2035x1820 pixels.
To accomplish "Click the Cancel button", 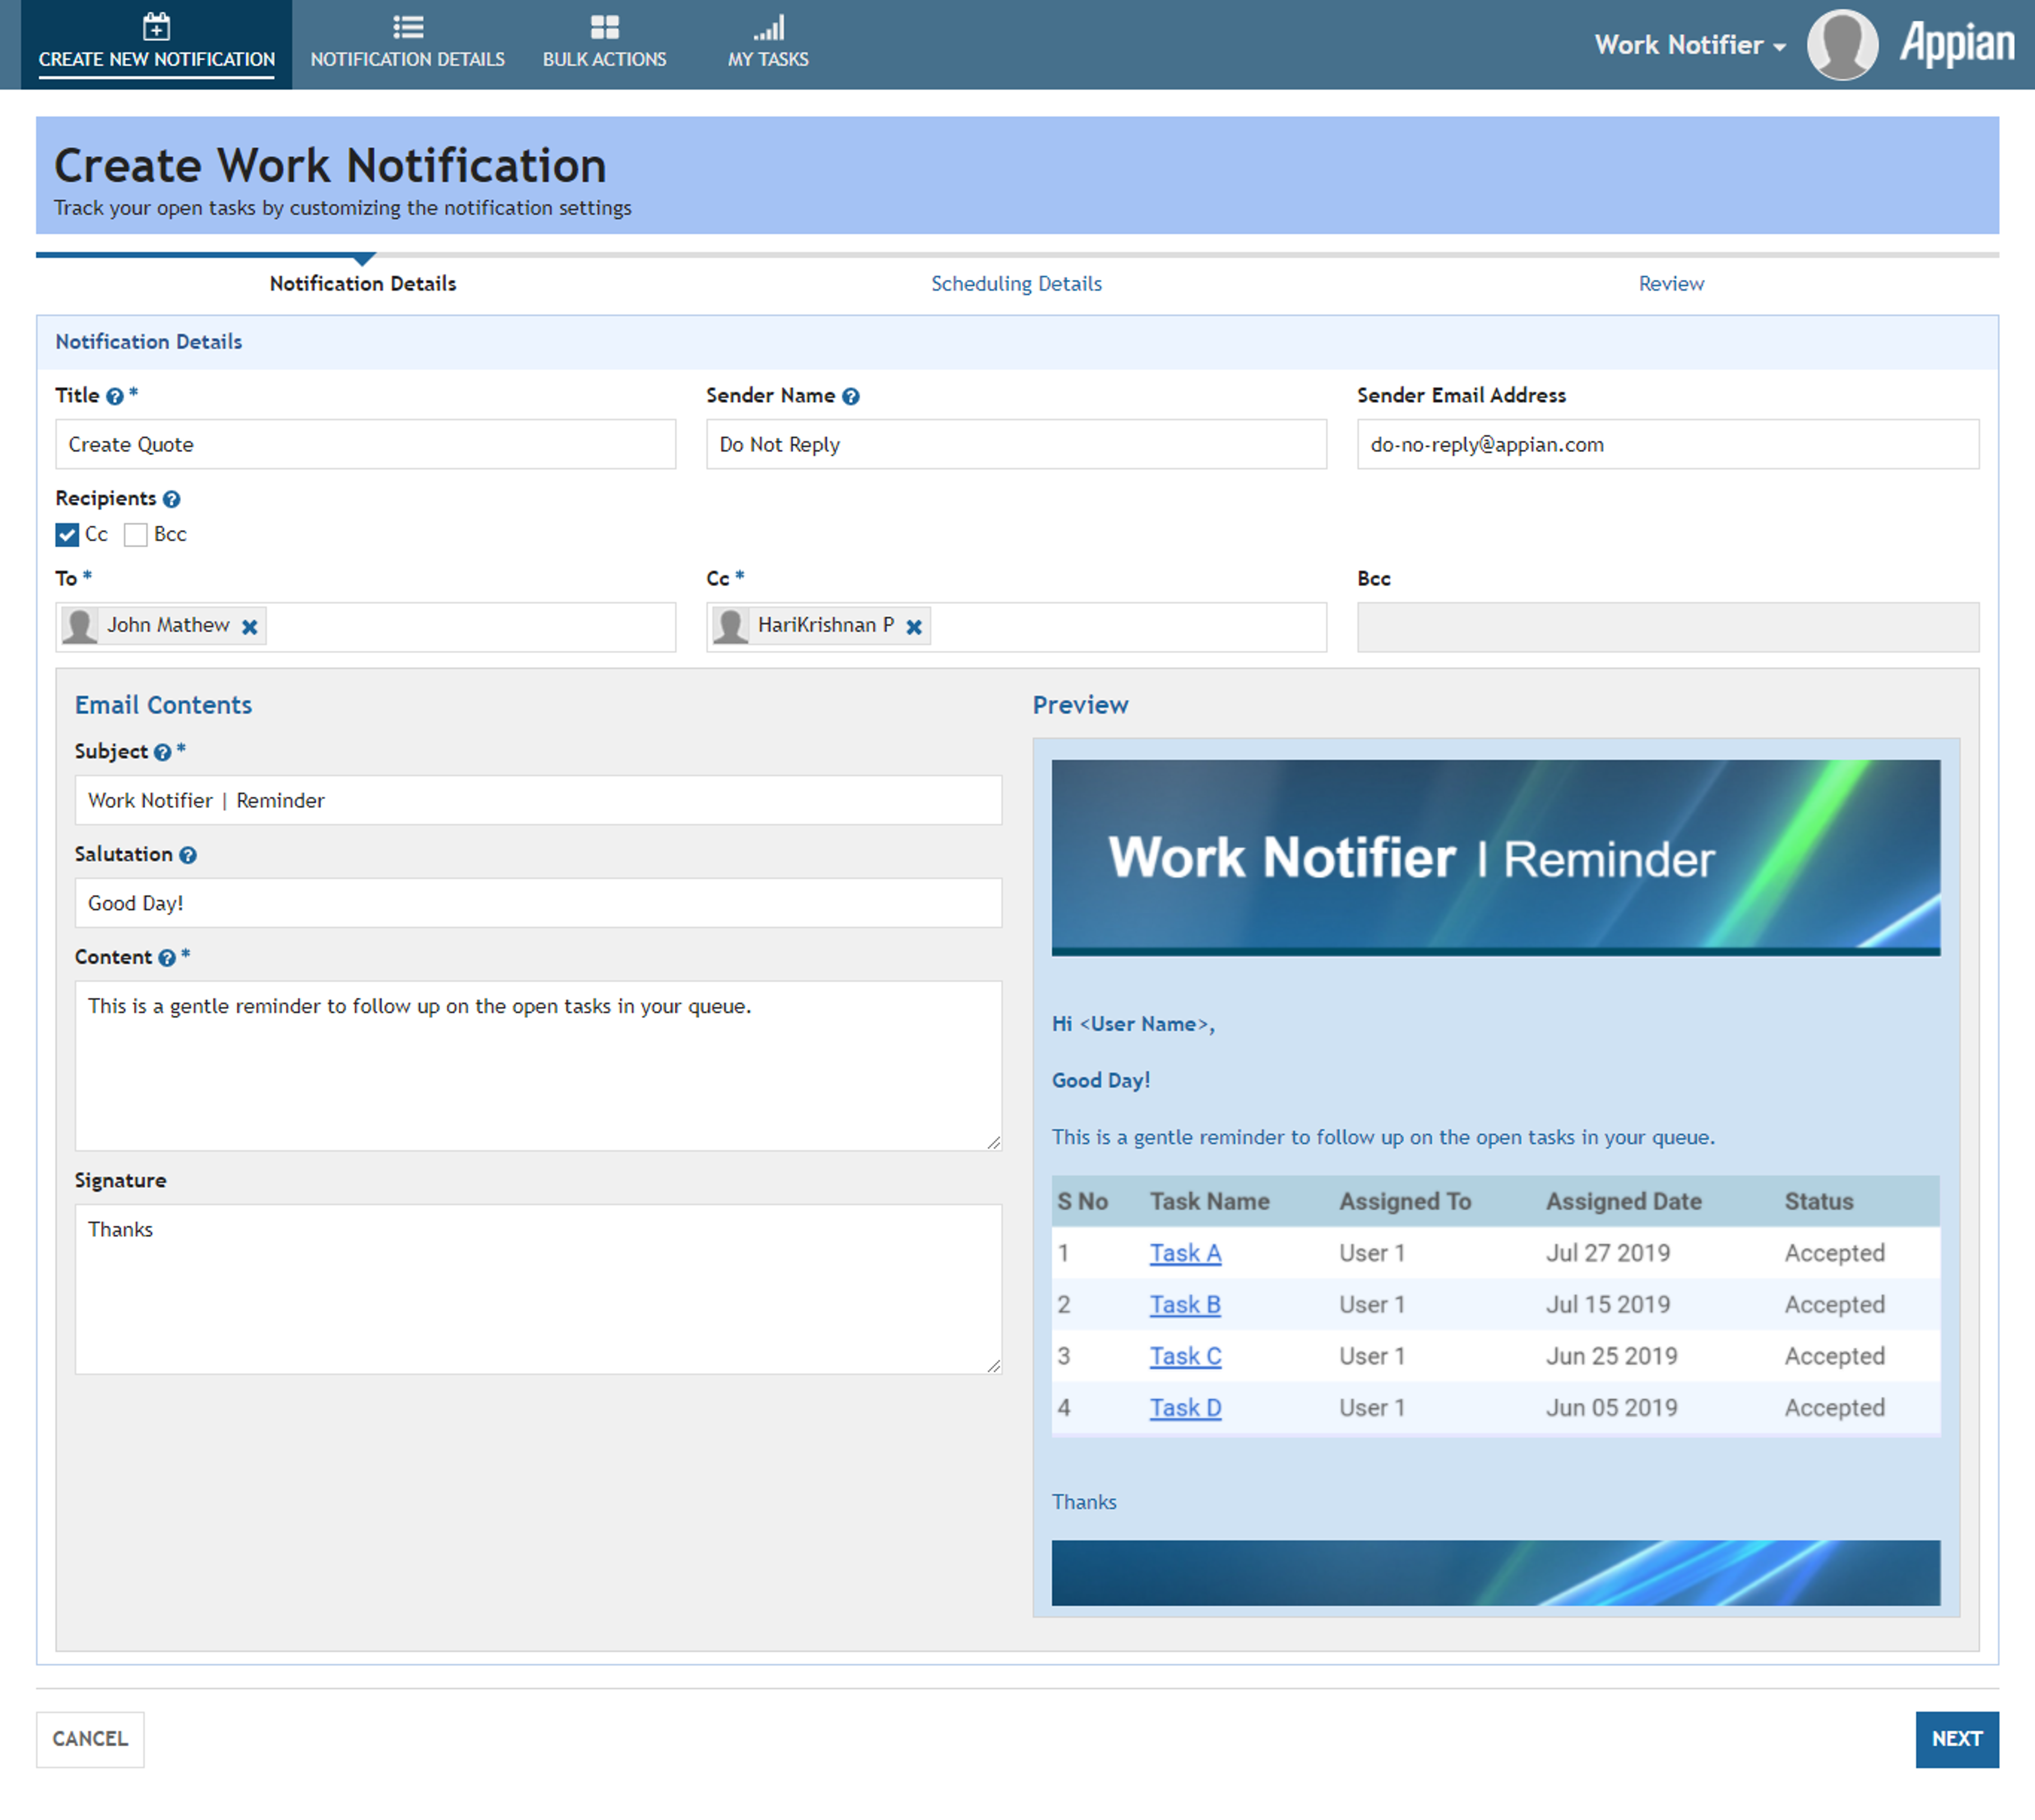I will click(x=90, y=1739).
